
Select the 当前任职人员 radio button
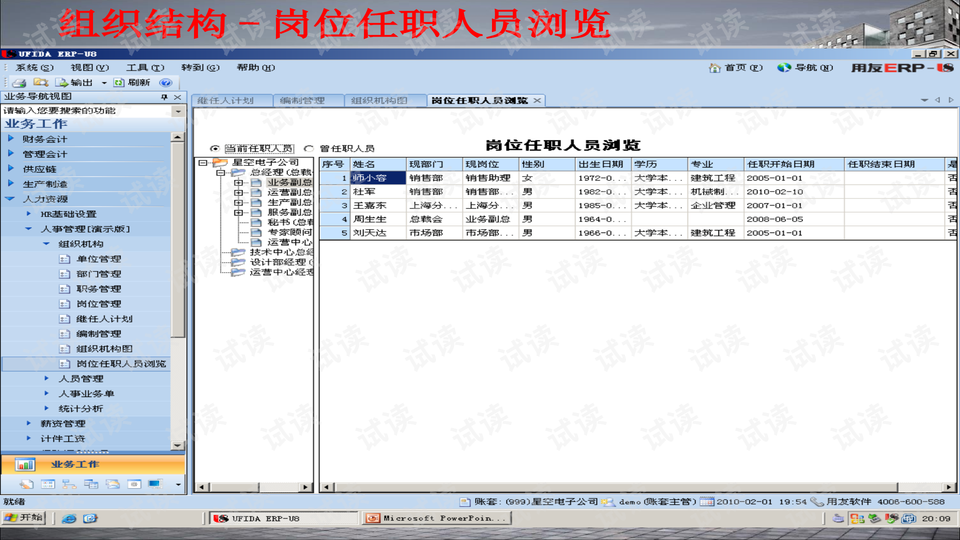tap(214, 149)
